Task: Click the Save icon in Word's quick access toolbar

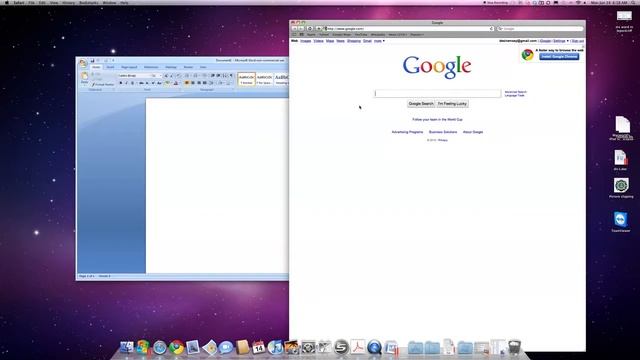Action: [x=93, y=61]
